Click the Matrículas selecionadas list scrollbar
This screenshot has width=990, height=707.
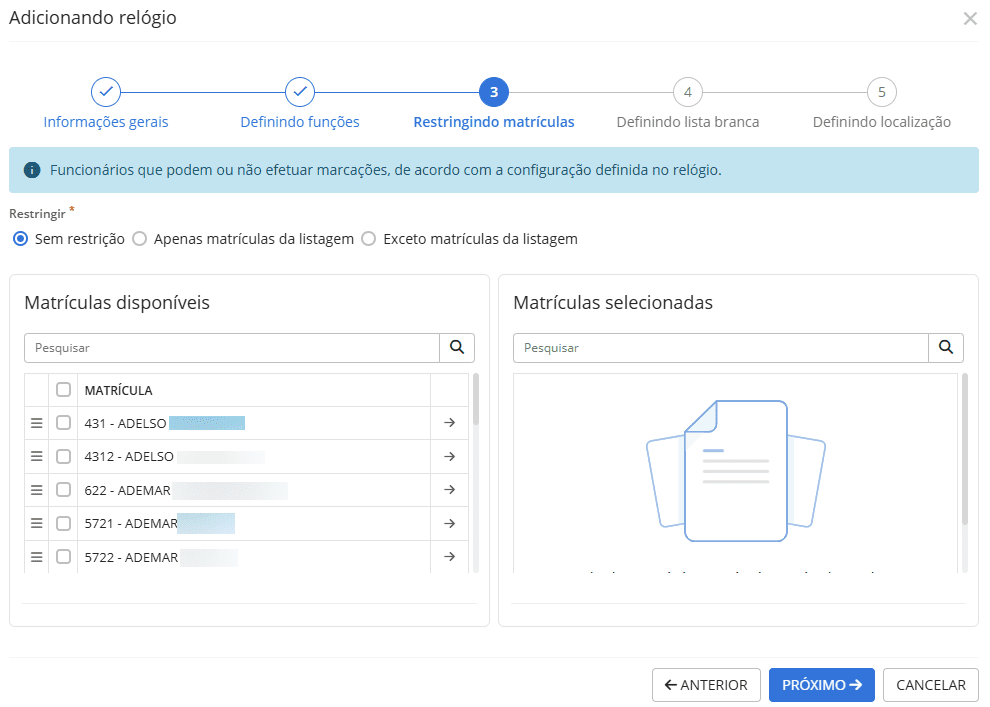pyautogui.click(x=964, y=449)
